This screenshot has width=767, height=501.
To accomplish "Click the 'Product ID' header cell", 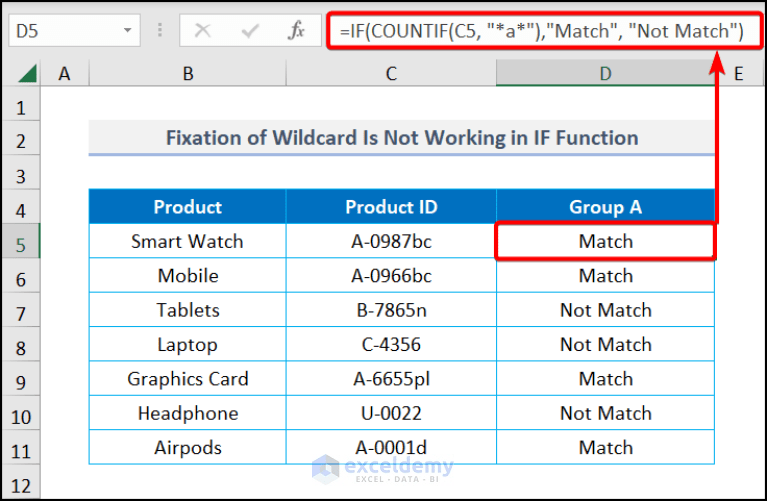I will [391, 206].
